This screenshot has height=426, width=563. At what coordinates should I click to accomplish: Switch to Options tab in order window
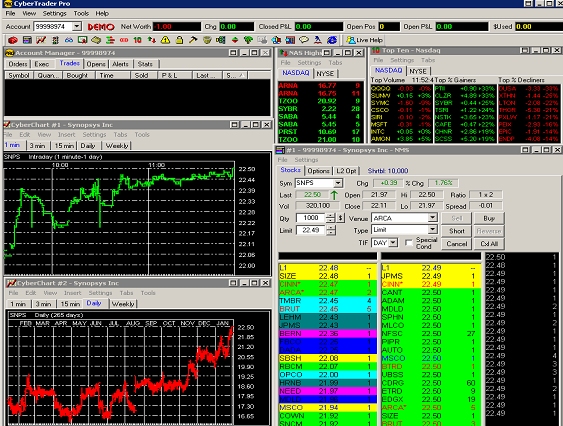click(x=318, y=171)
